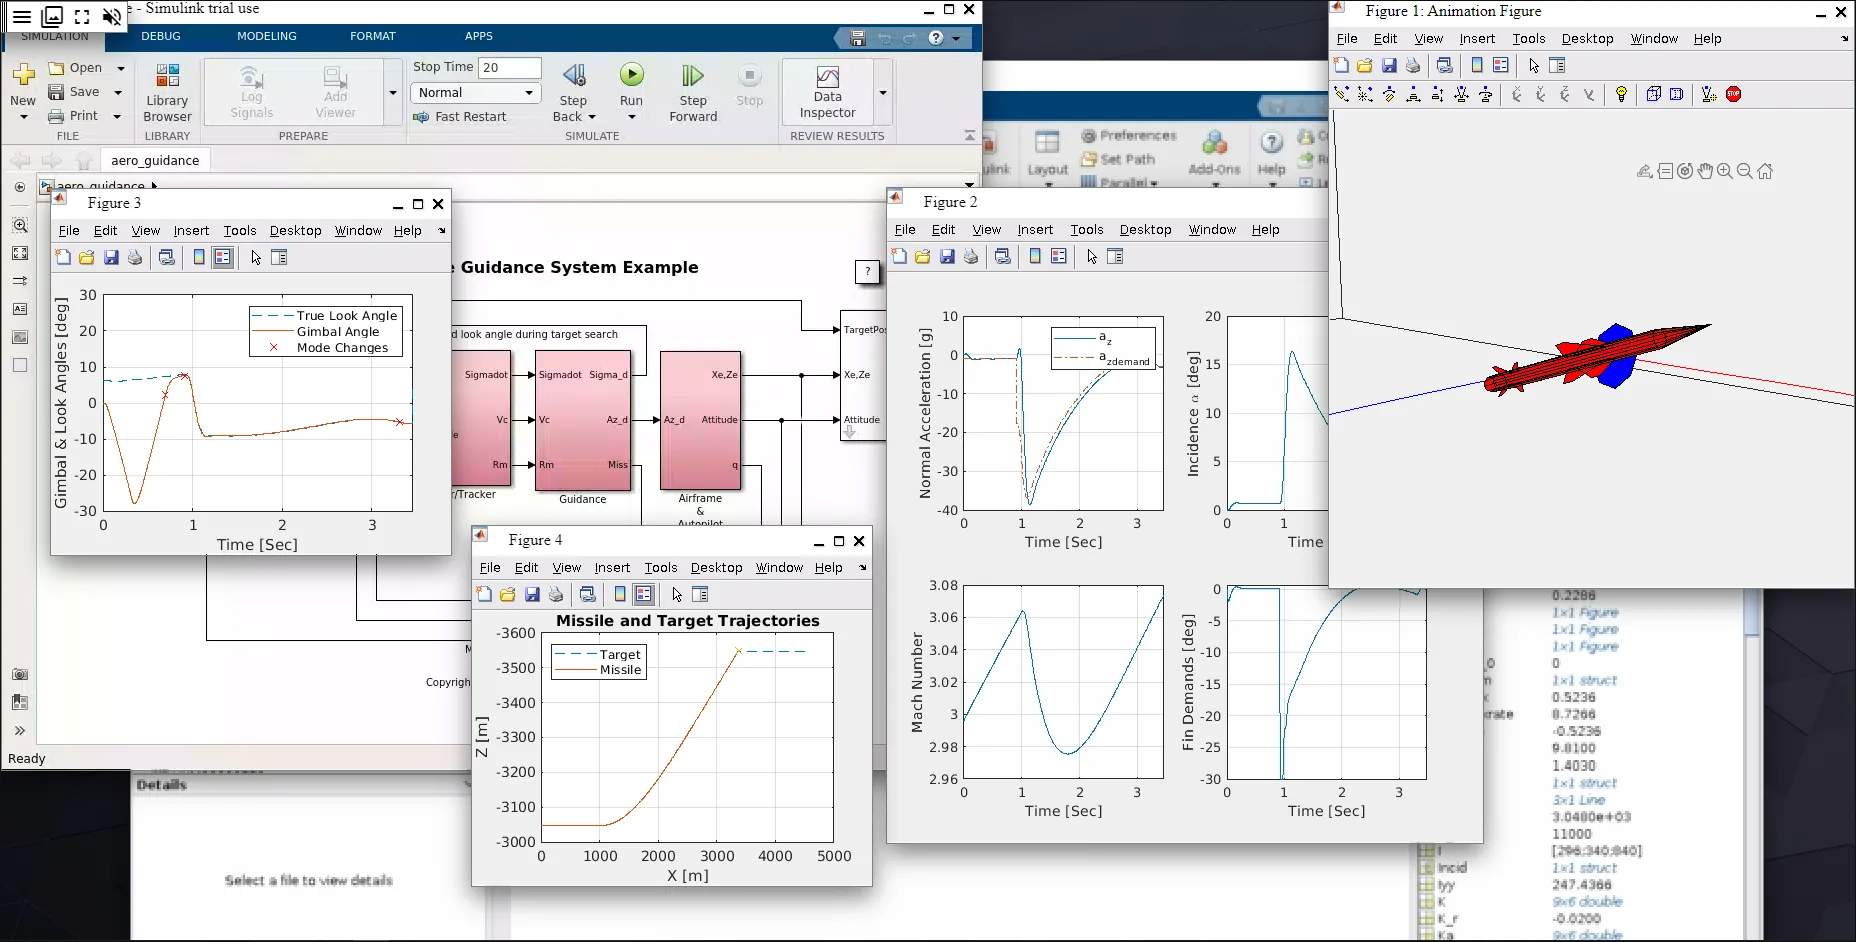Toggle Insert Colorbar in Figure 4 toolbar
The width and height of the screenshot is (1856, 942).
[x=620, y=594]
